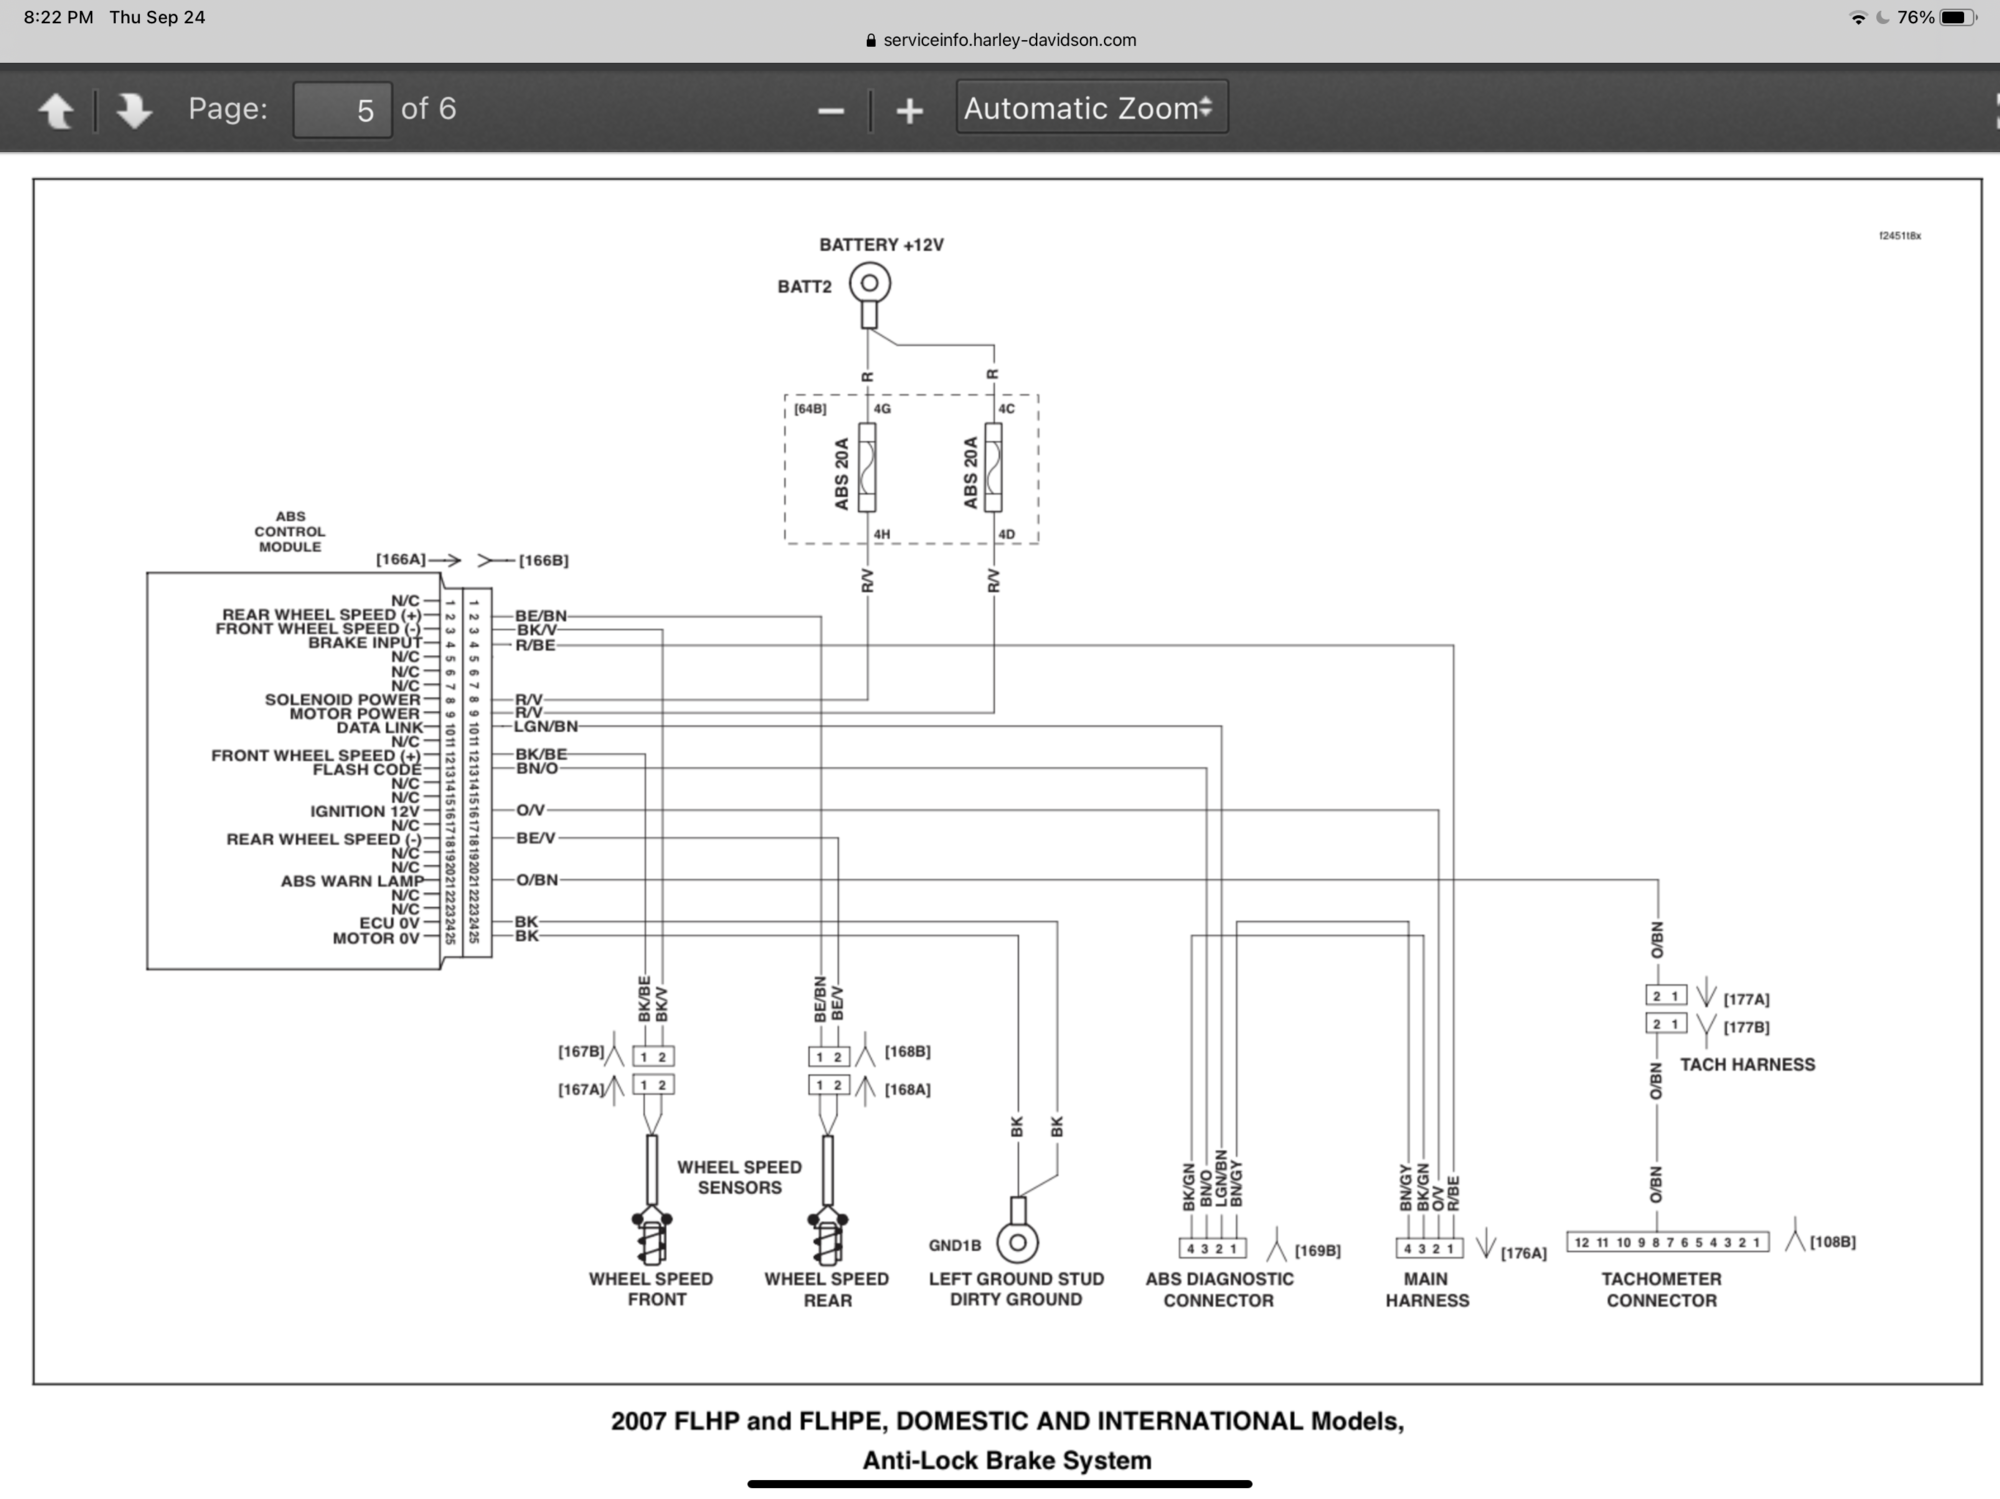Viewport: 2000px width, 1499px height.
Task: Click the 'of 6' page count label
Action: (428, 109)
